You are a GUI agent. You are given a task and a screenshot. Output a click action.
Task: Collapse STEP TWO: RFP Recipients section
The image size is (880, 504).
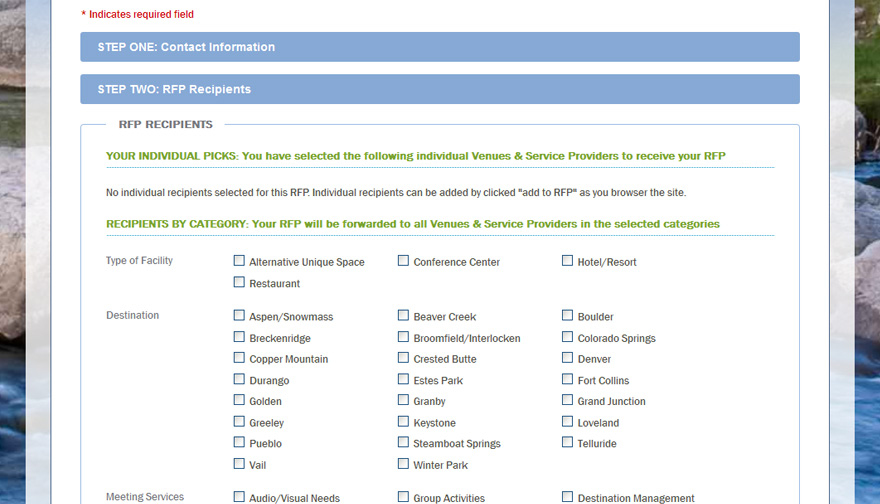439,89
